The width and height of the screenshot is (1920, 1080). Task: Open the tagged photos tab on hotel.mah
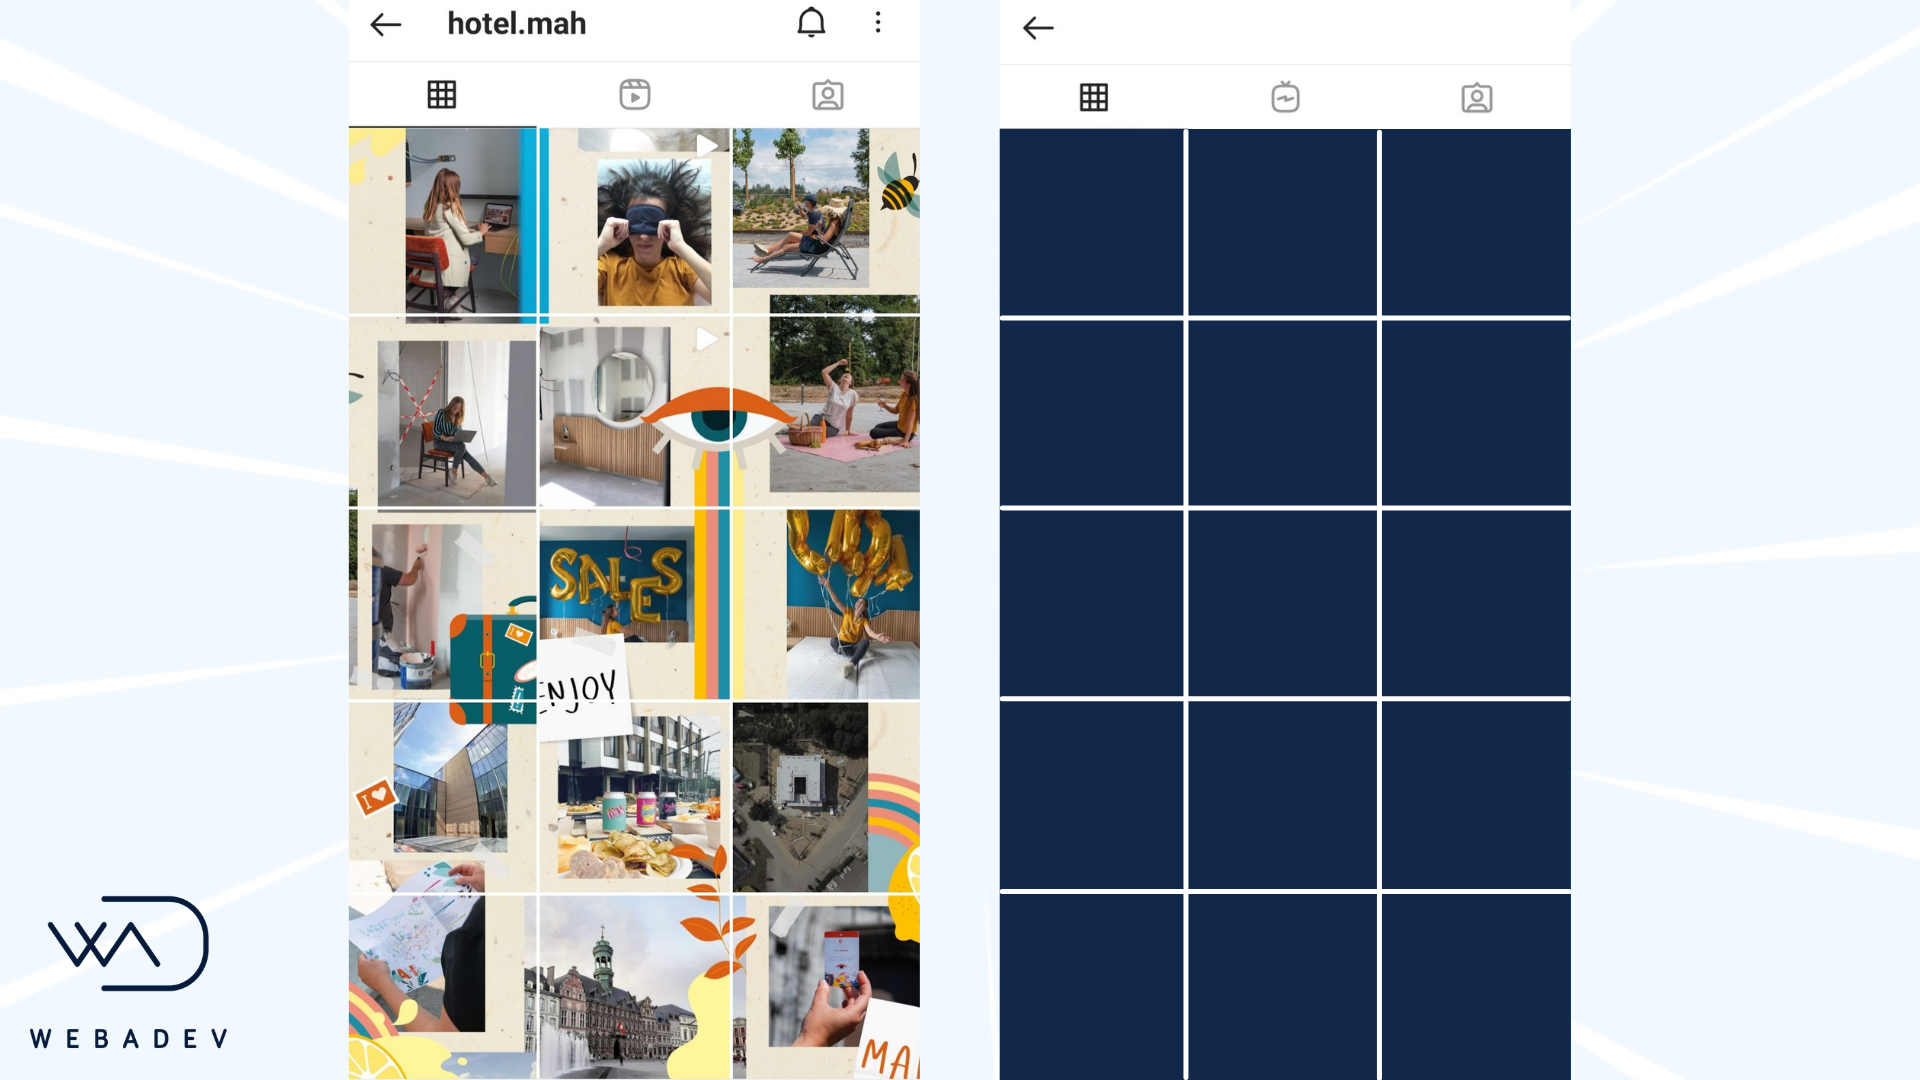pos(828,95)
